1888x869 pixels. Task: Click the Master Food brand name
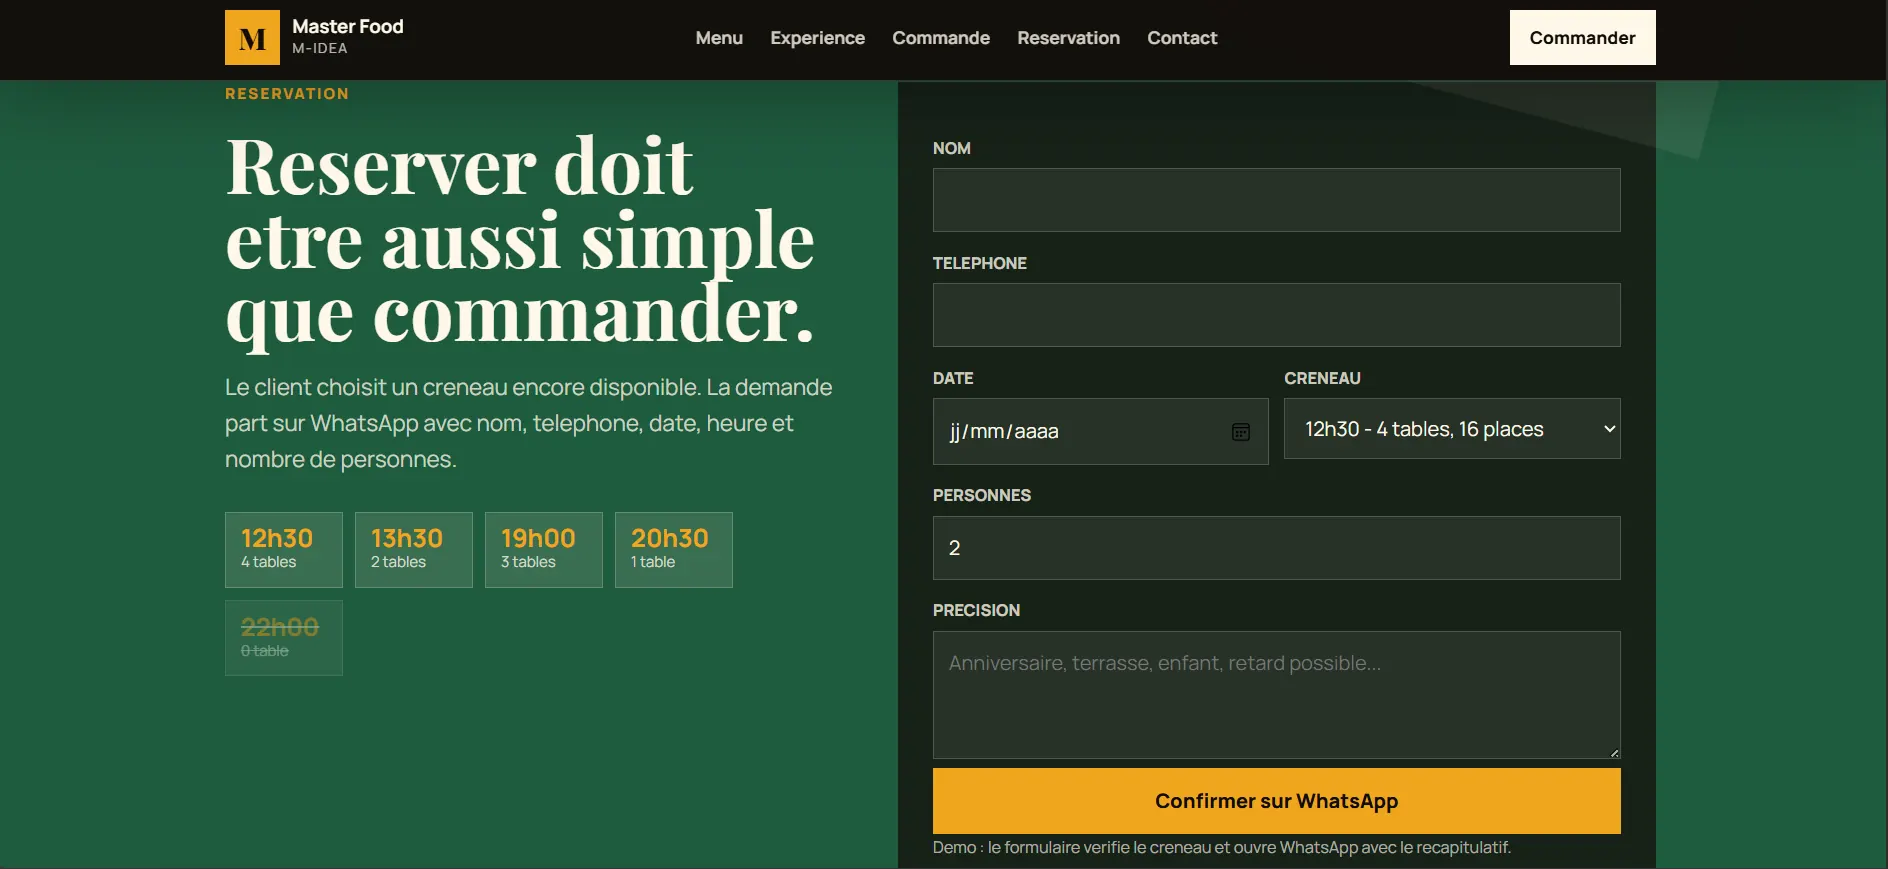point(348,27)
